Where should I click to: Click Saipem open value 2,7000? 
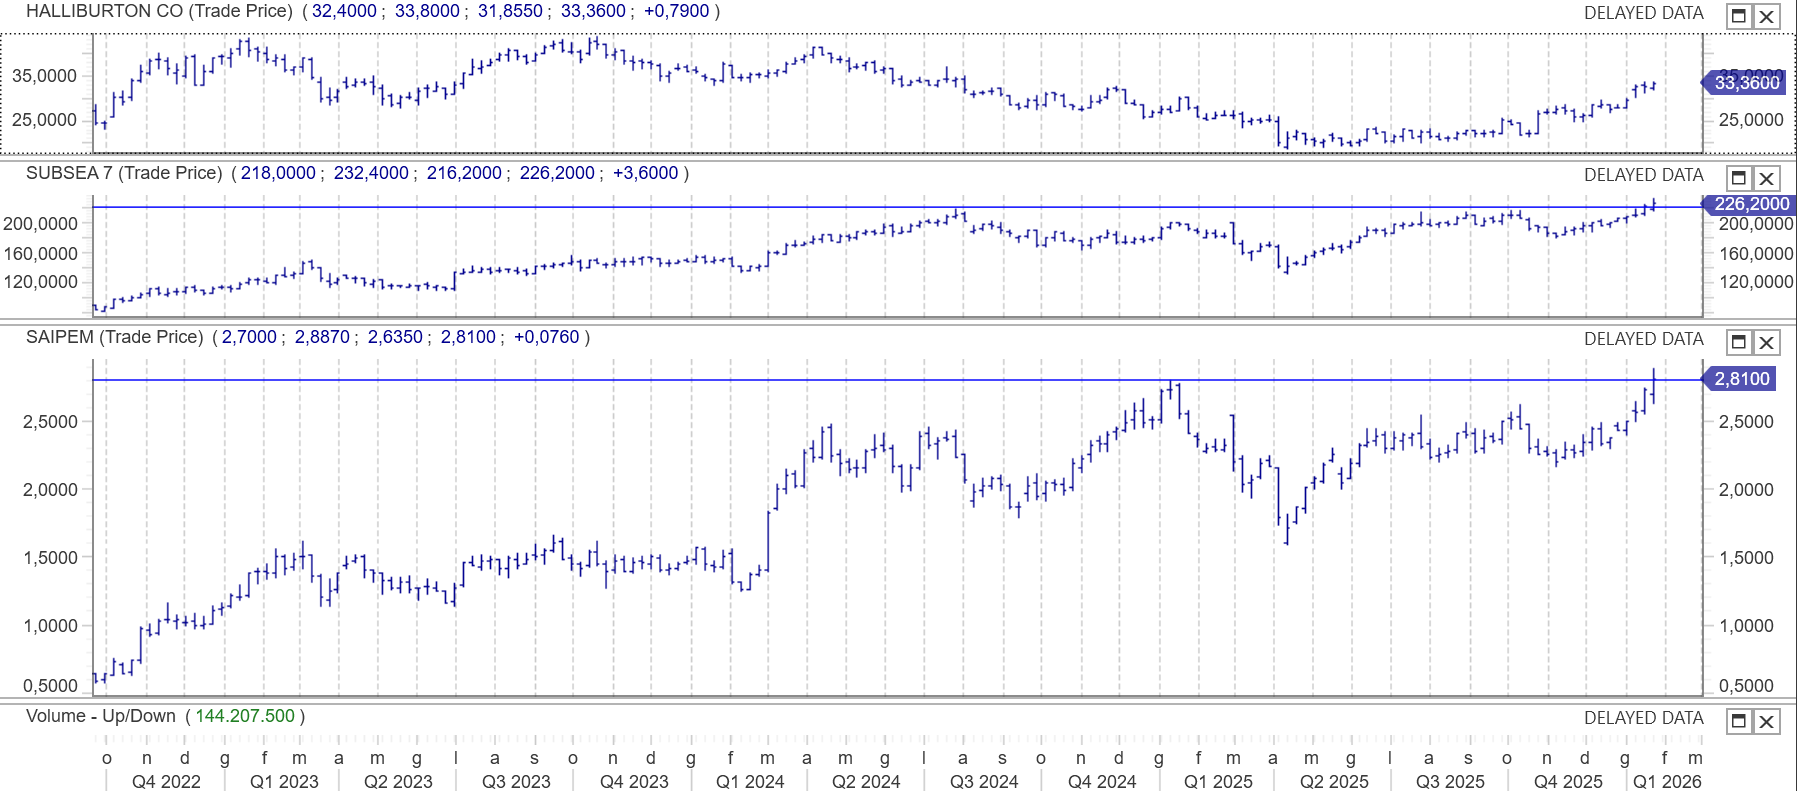pyautogui.click(x=249, y=337)
